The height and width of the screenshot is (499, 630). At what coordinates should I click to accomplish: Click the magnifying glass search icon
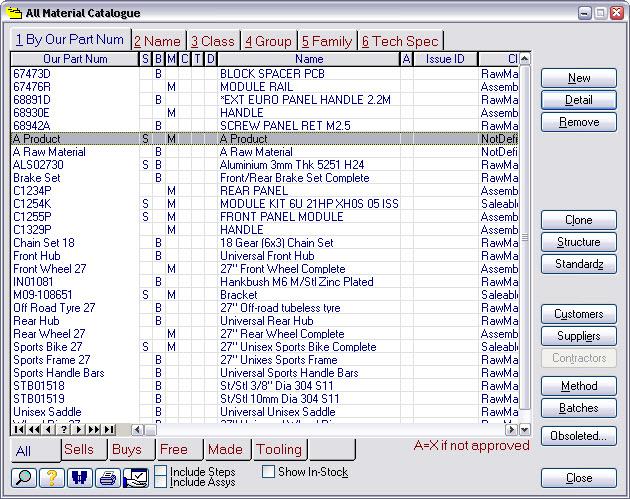[24, 478]
